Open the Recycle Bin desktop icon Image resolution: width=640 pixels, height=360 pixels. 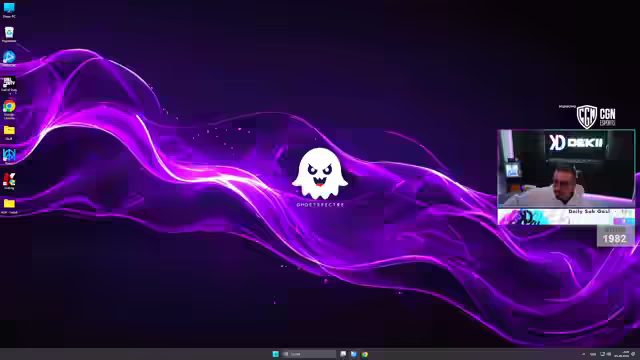point(9,35)
